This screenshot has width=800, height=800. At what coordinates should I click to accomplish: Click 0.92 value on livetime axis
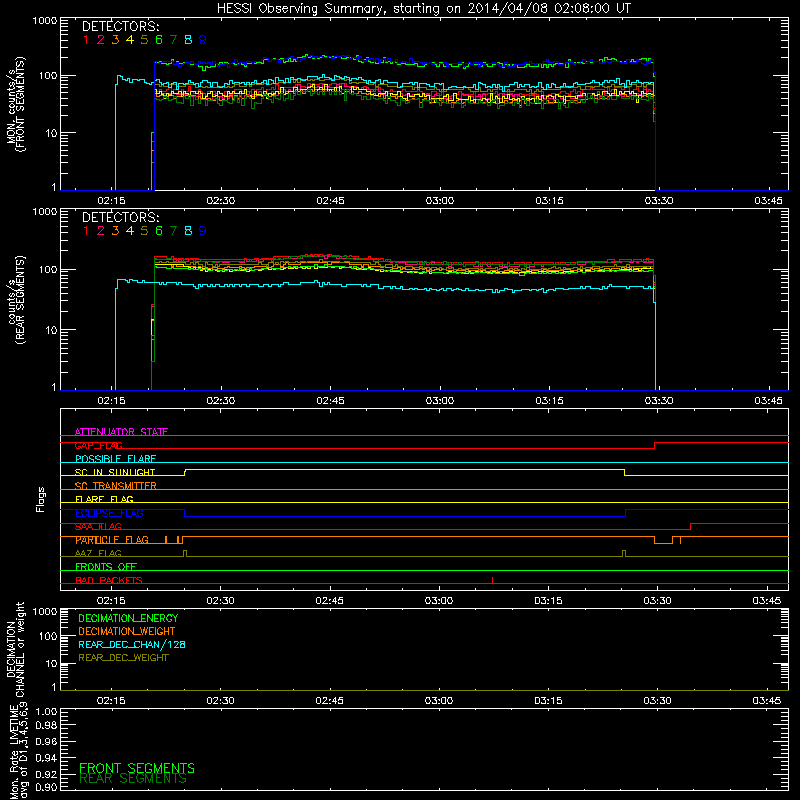pyautogui.click(x=46, y=774)
